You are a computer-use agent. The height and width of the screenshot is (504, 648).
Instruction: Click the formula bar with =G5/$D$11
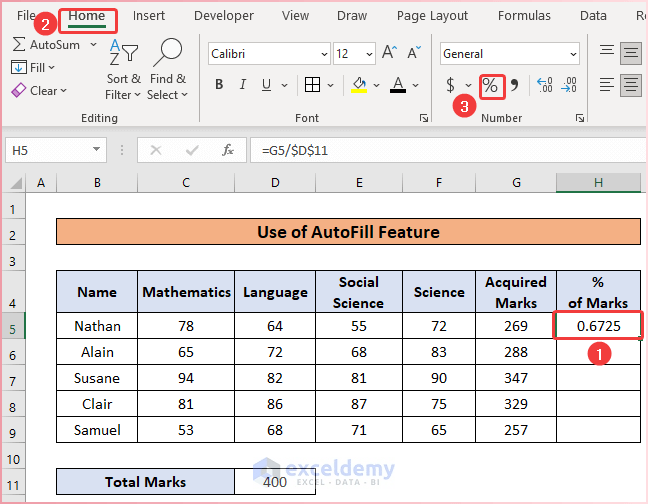pyautogui.click(x=448, y=150)
